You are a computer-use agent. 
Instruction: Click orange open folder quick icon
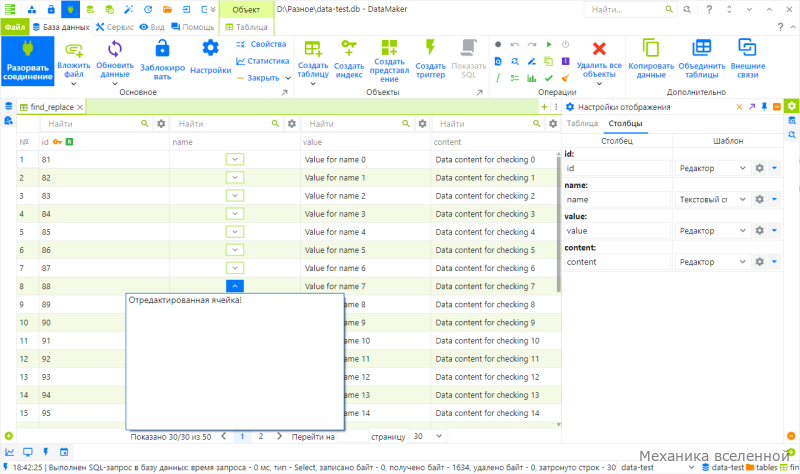tap(167, 9)
